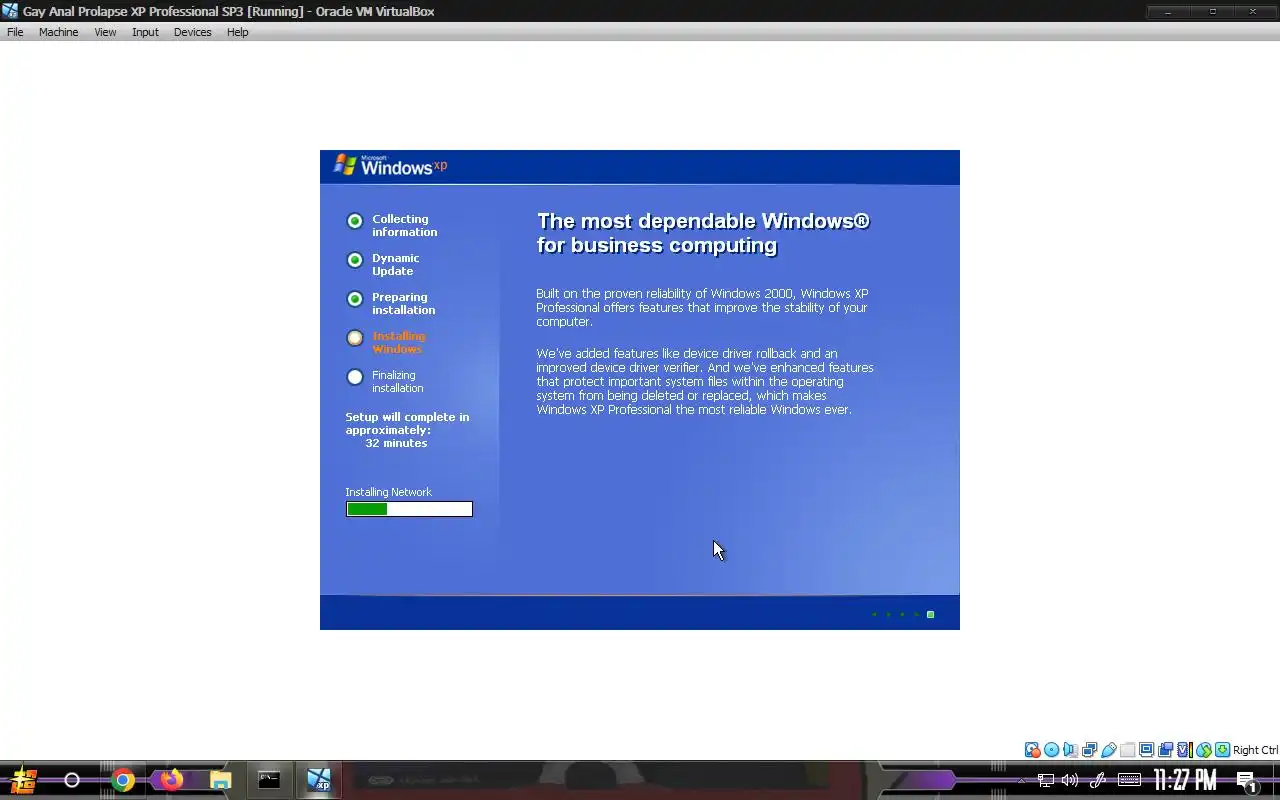Open the VirtualBox hard disk activity indicator
This screenshot has width=1280, height=800.
coord(1032,750)
